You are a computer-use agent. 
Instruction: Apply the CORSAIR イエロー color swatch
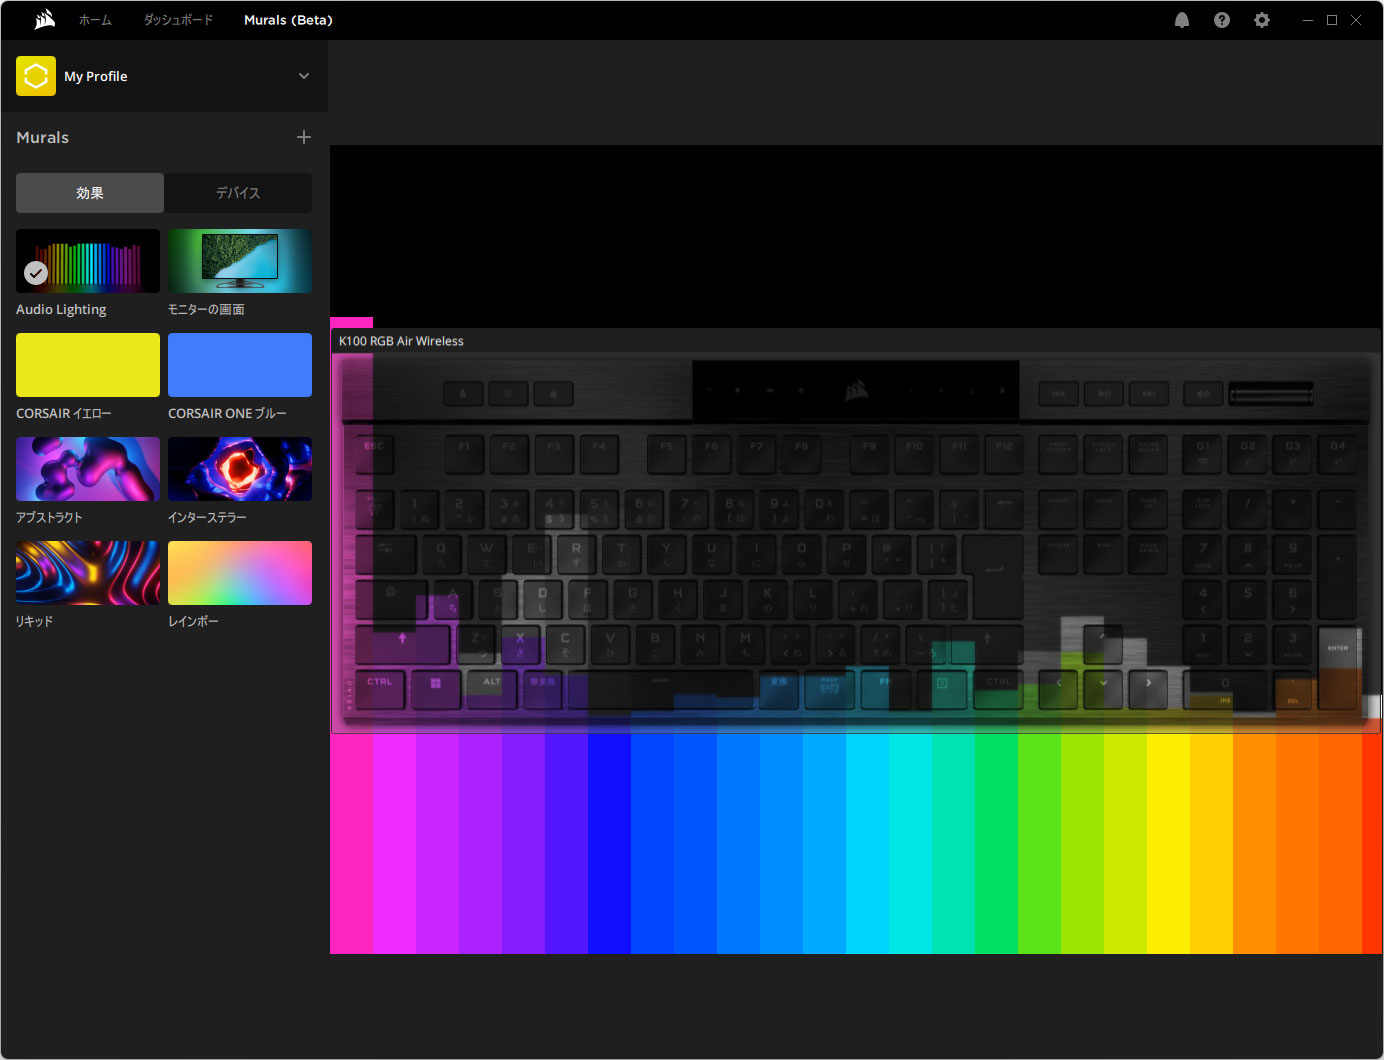click(88, 365)
